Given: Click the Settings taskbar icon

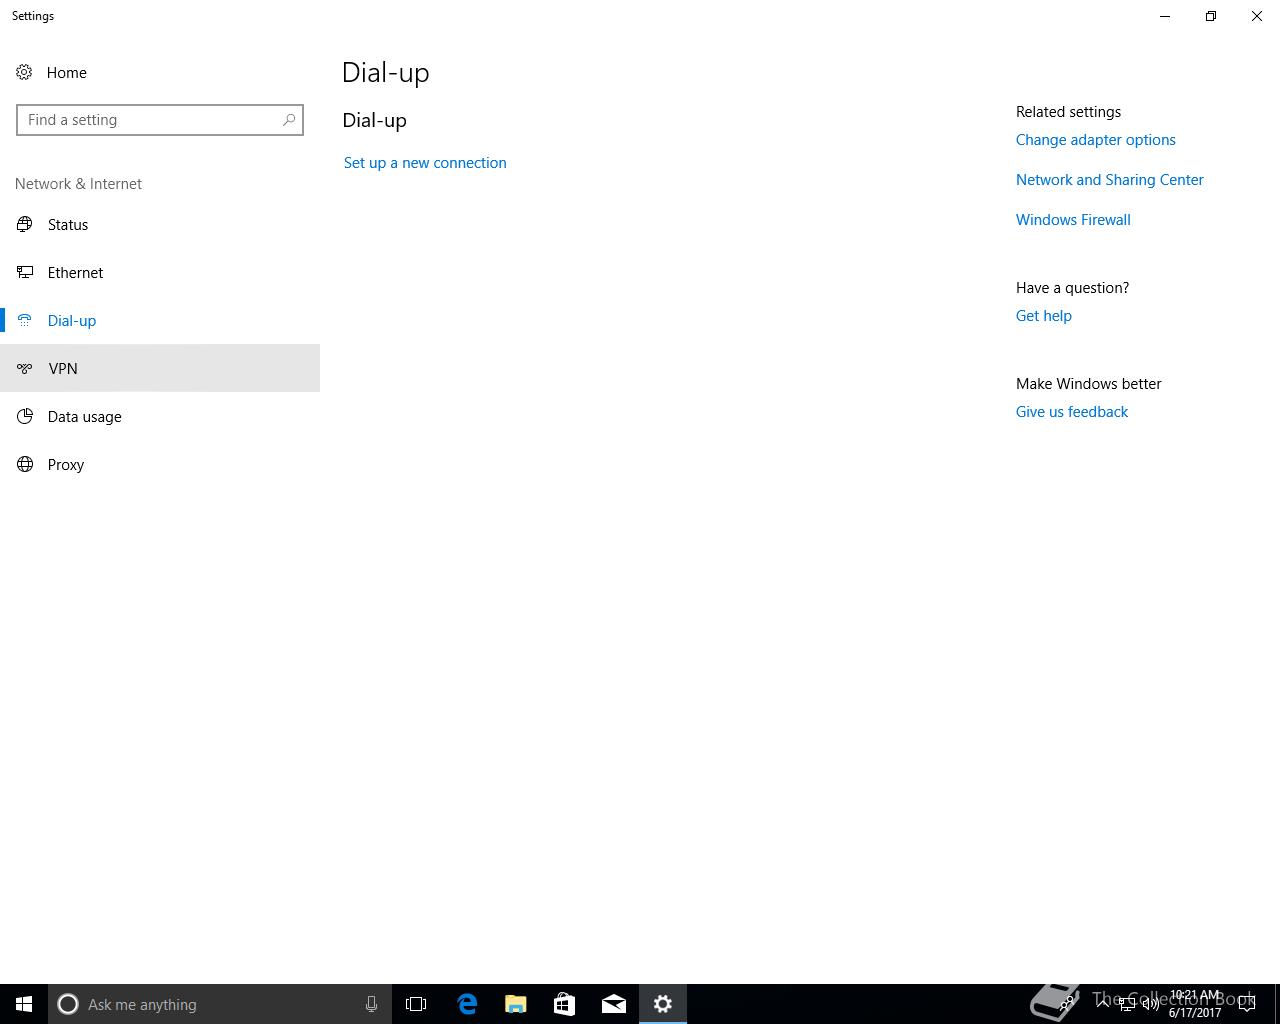Looking at the screenshot, I should (663, 1004).
